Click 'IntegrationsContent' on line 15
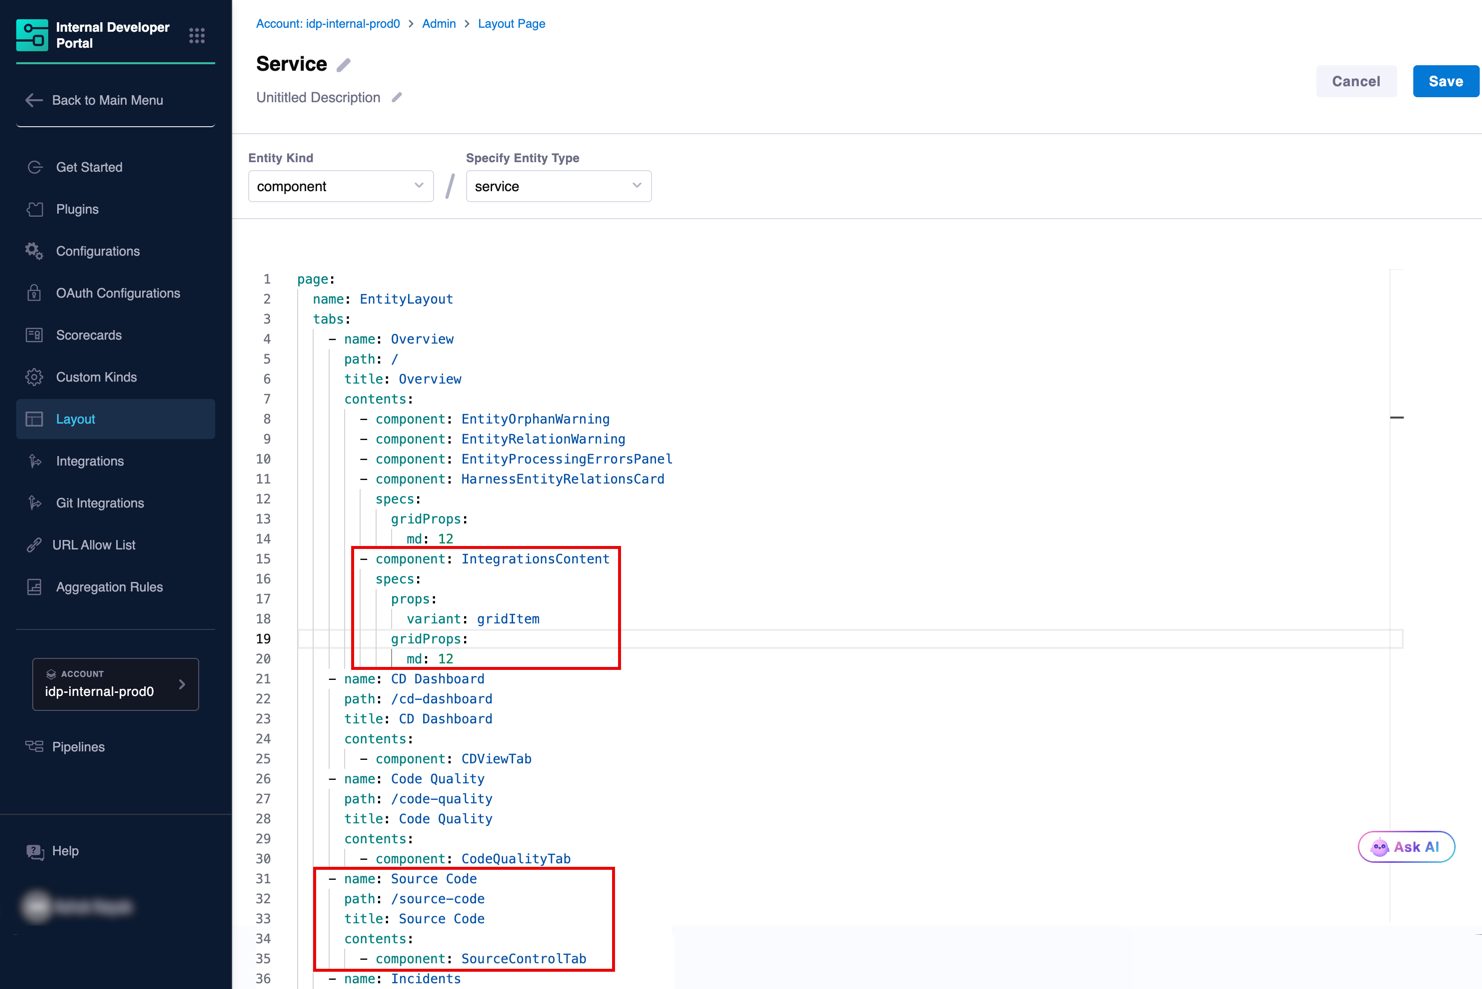 [535, 559]
